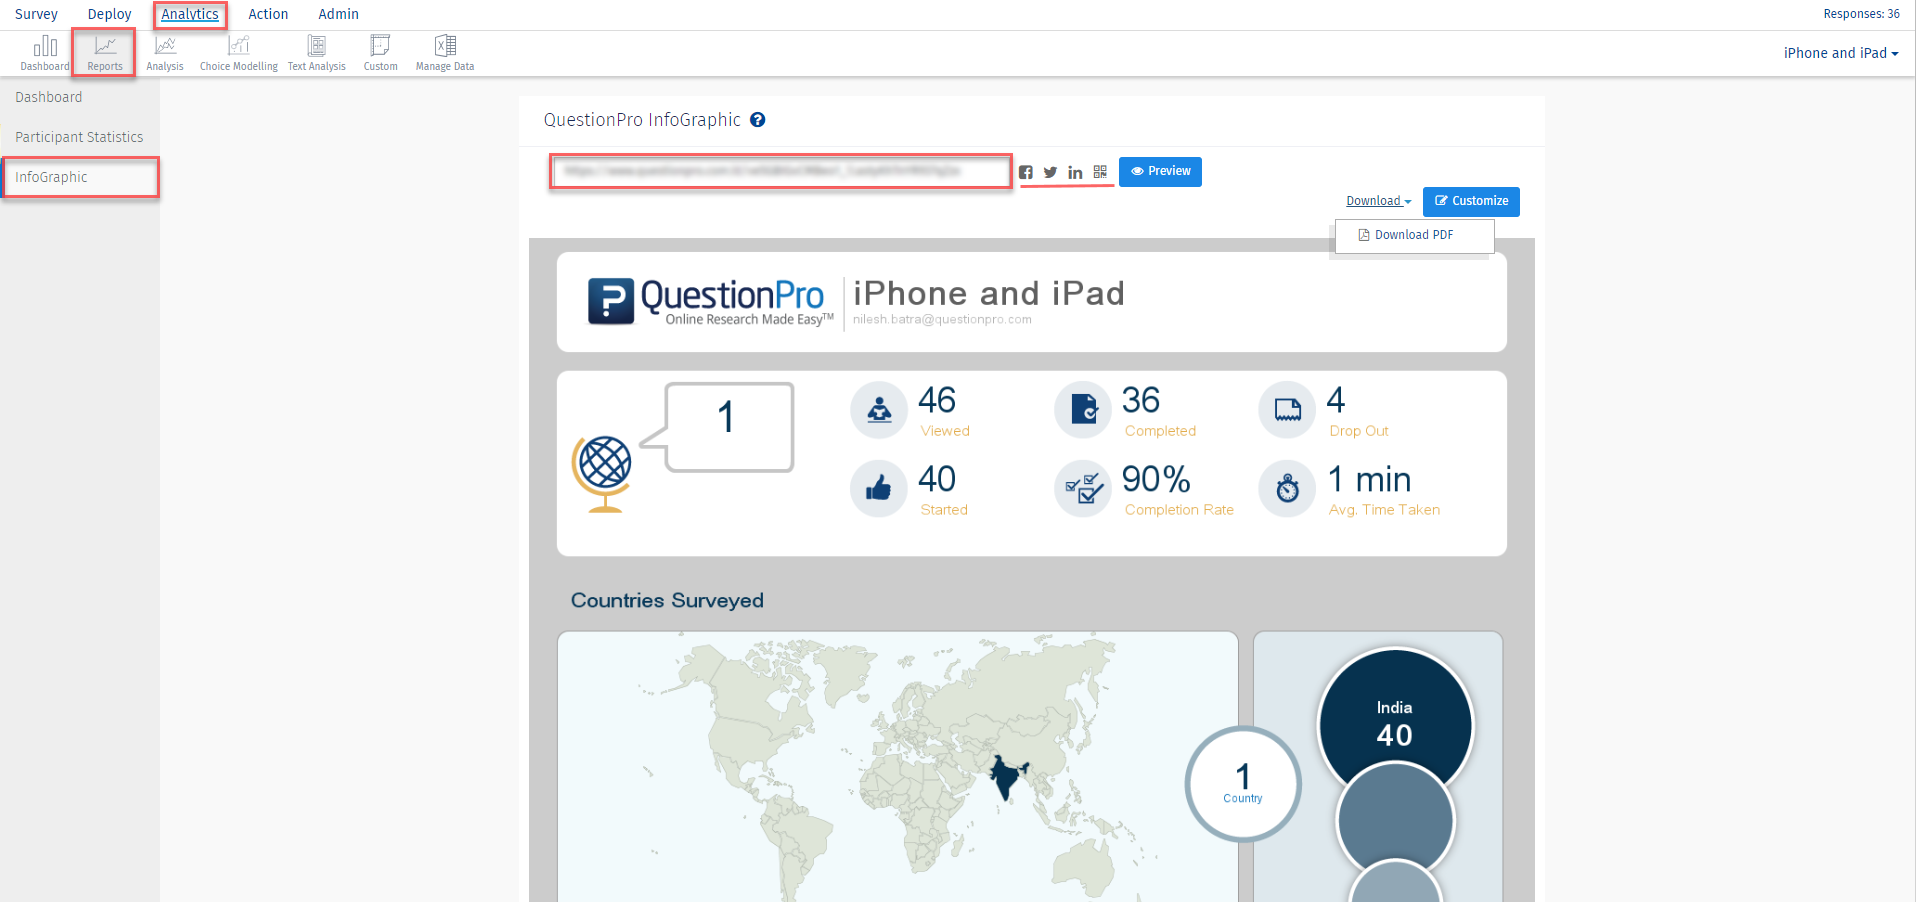Select Participant Statistics in the sidebar
Image resolution: width=1916 pixels, height=902 pixels.
pyautogui.click(x=80, y=137)
